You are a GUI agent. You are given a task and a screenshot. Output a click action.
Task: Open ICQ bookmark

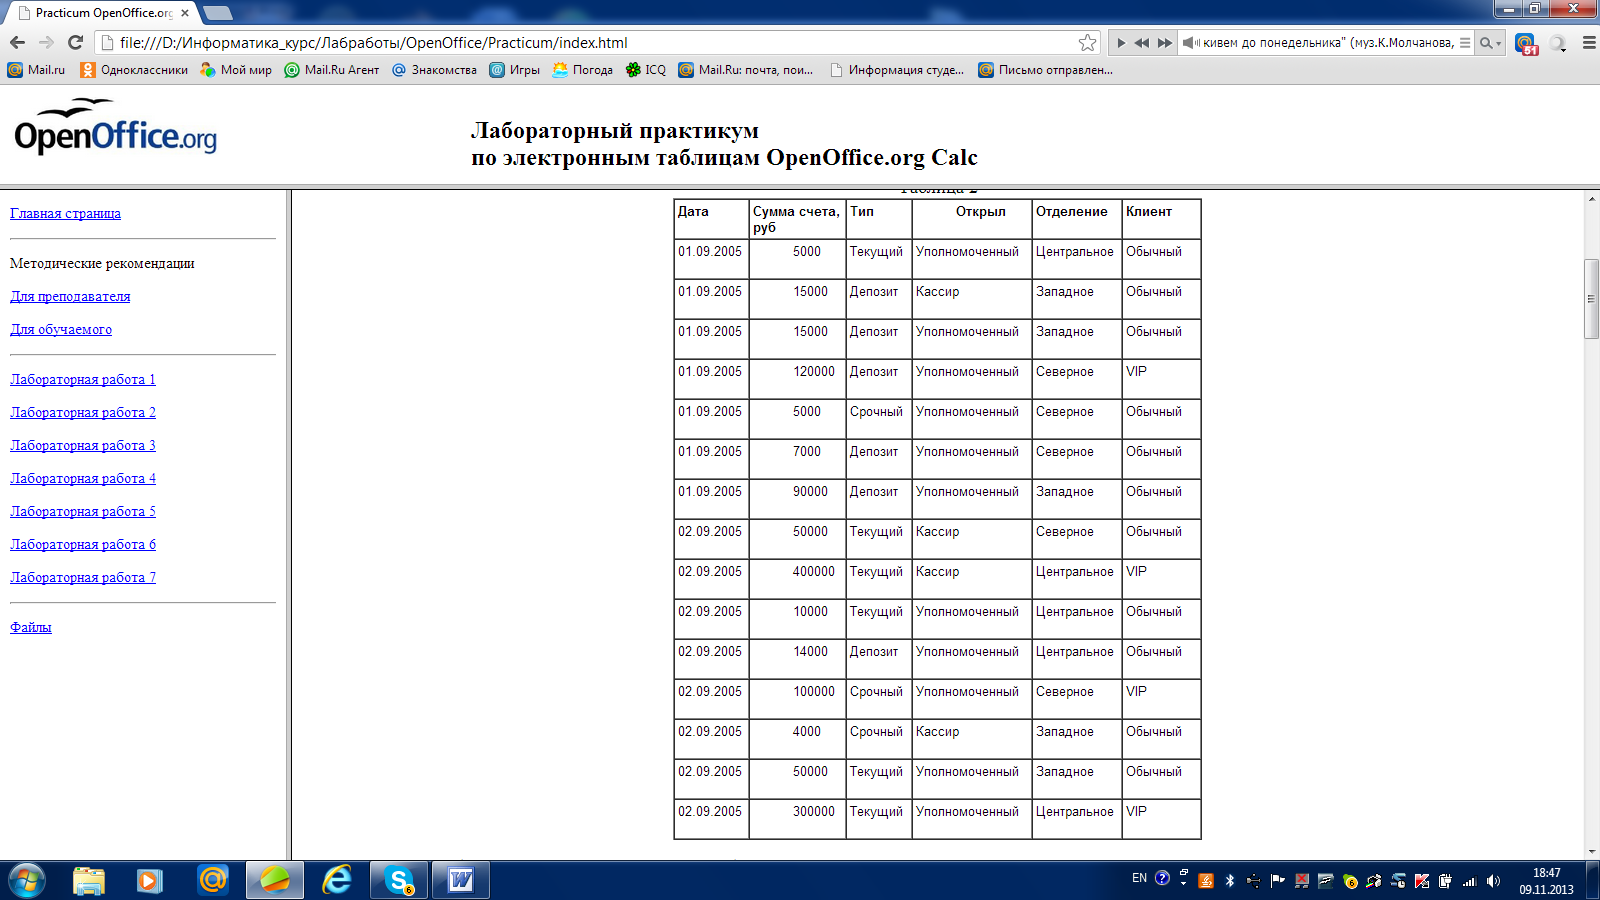point(646,70)
